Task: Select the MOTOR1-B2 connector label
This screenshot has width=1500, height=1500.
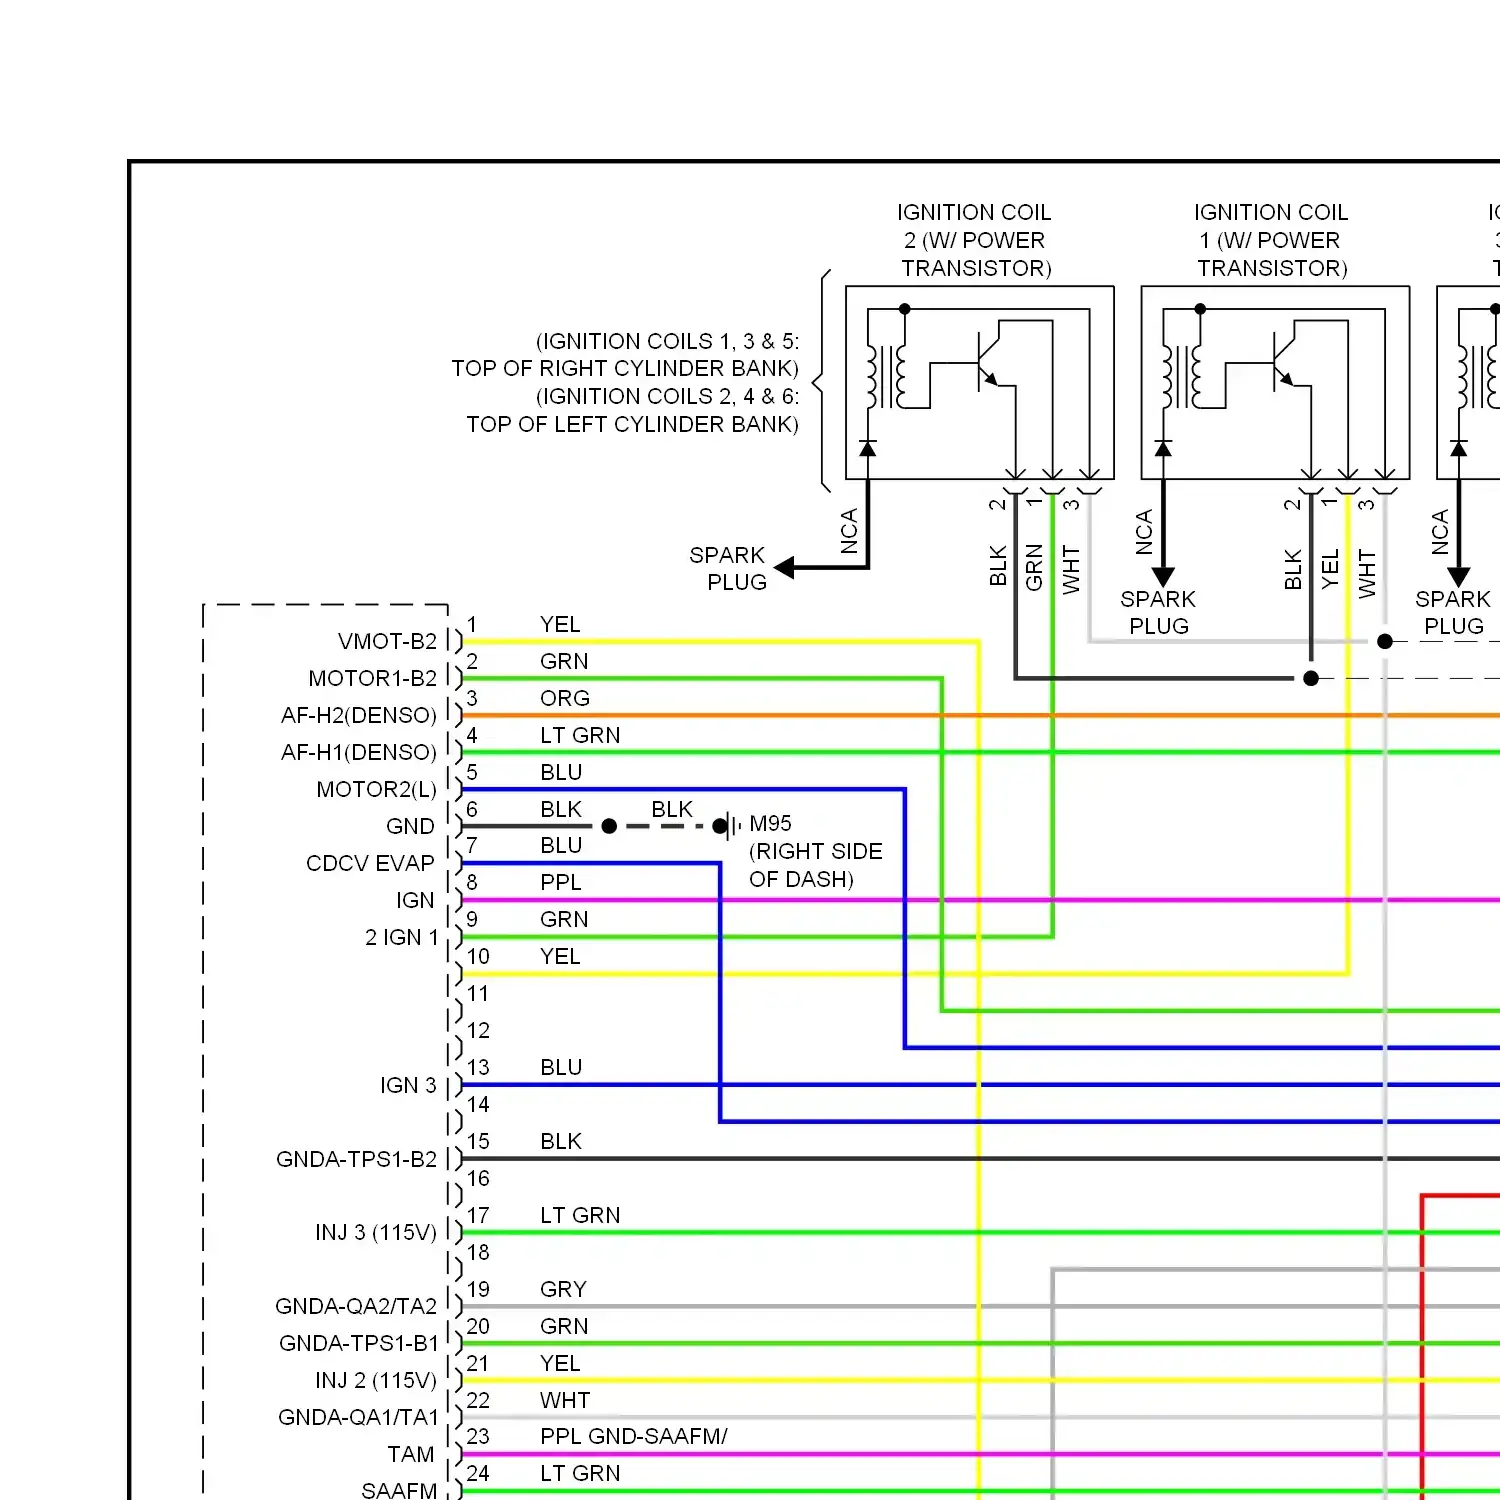Action: pyautogui.click(x=372, y=678)
